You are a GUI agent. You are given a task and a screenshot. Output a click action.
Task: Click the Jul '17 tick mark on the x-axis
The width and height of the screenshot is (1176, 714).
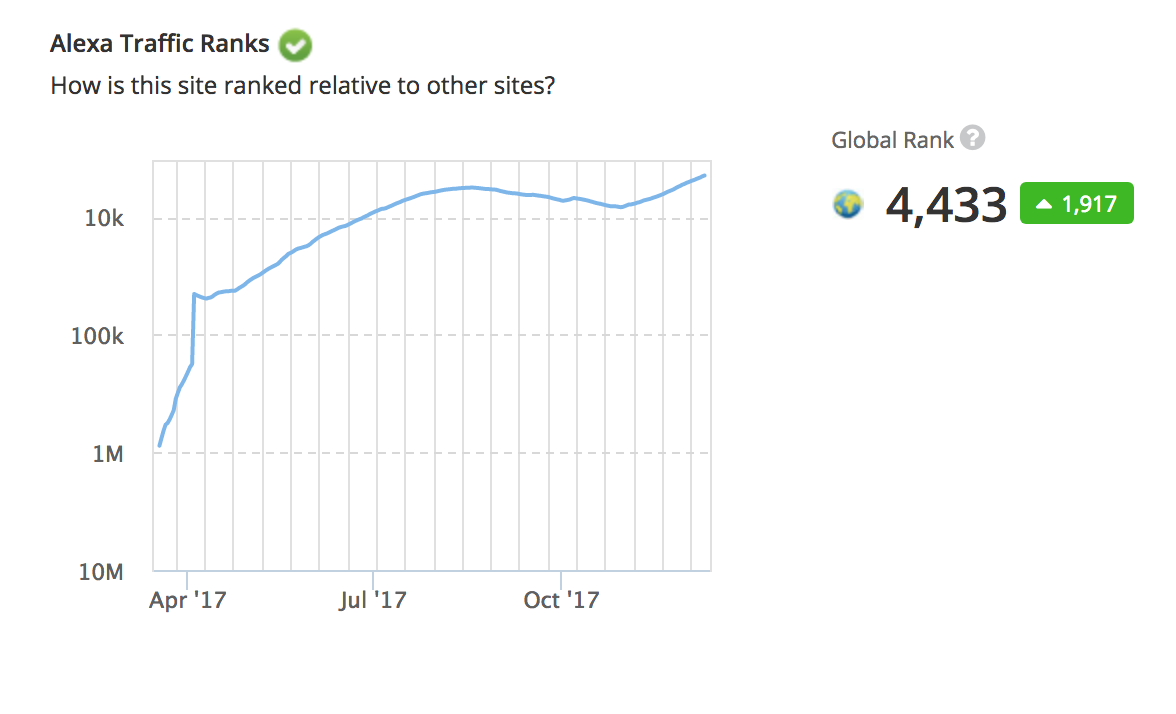coord(373,578)
